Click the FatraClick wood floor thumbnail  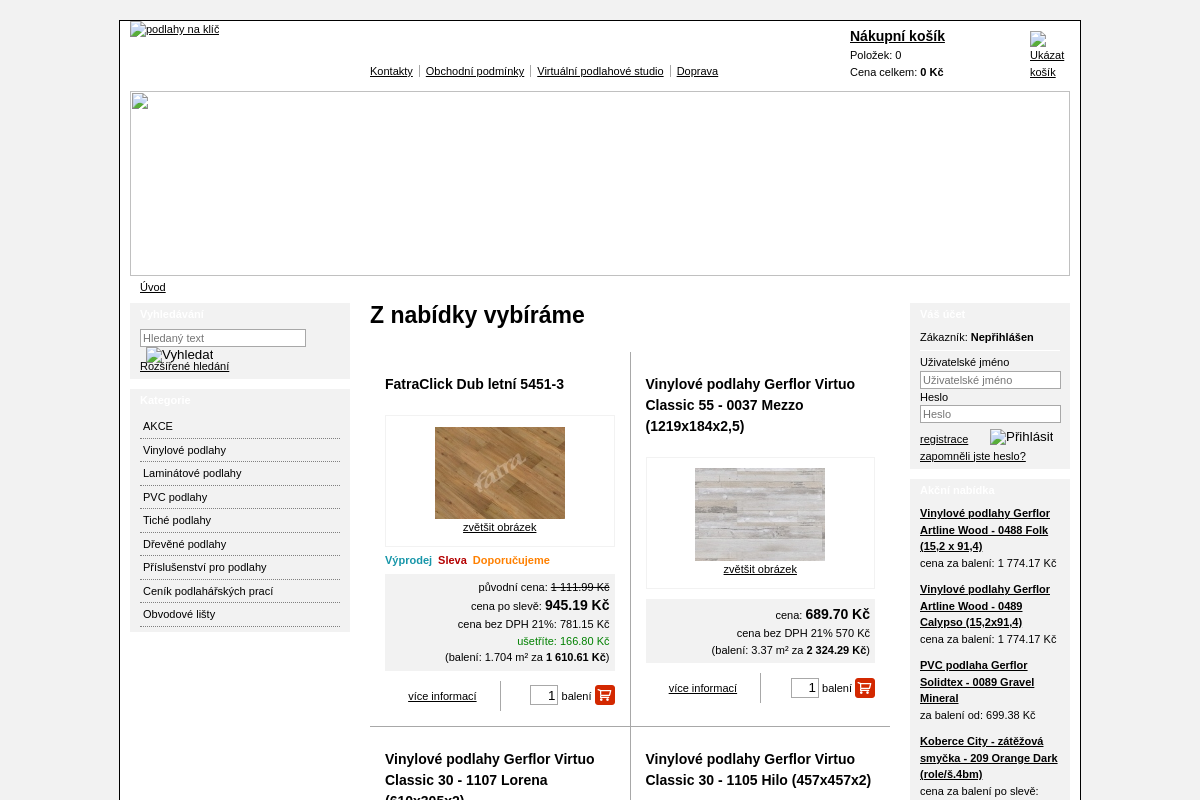[500, 473]
